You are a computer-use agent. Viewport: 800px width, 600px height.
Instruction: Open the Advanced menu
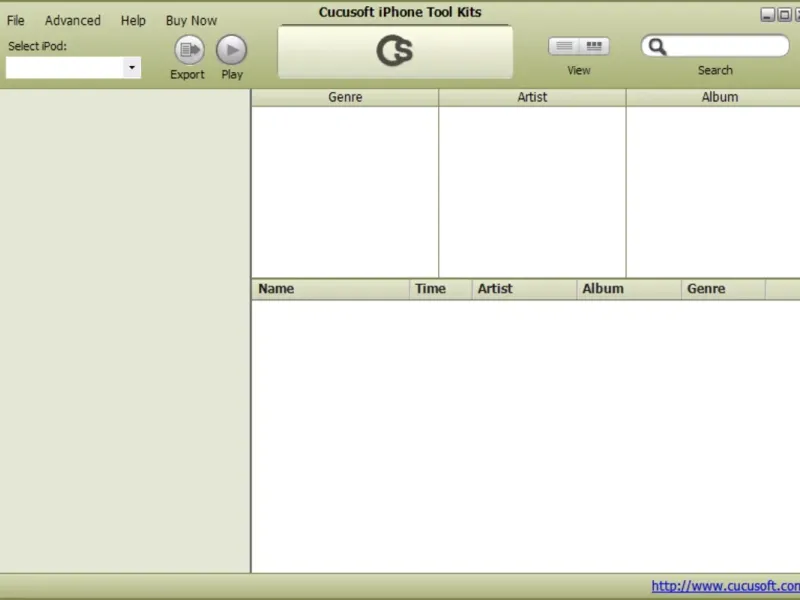click(x=73, y=20)
